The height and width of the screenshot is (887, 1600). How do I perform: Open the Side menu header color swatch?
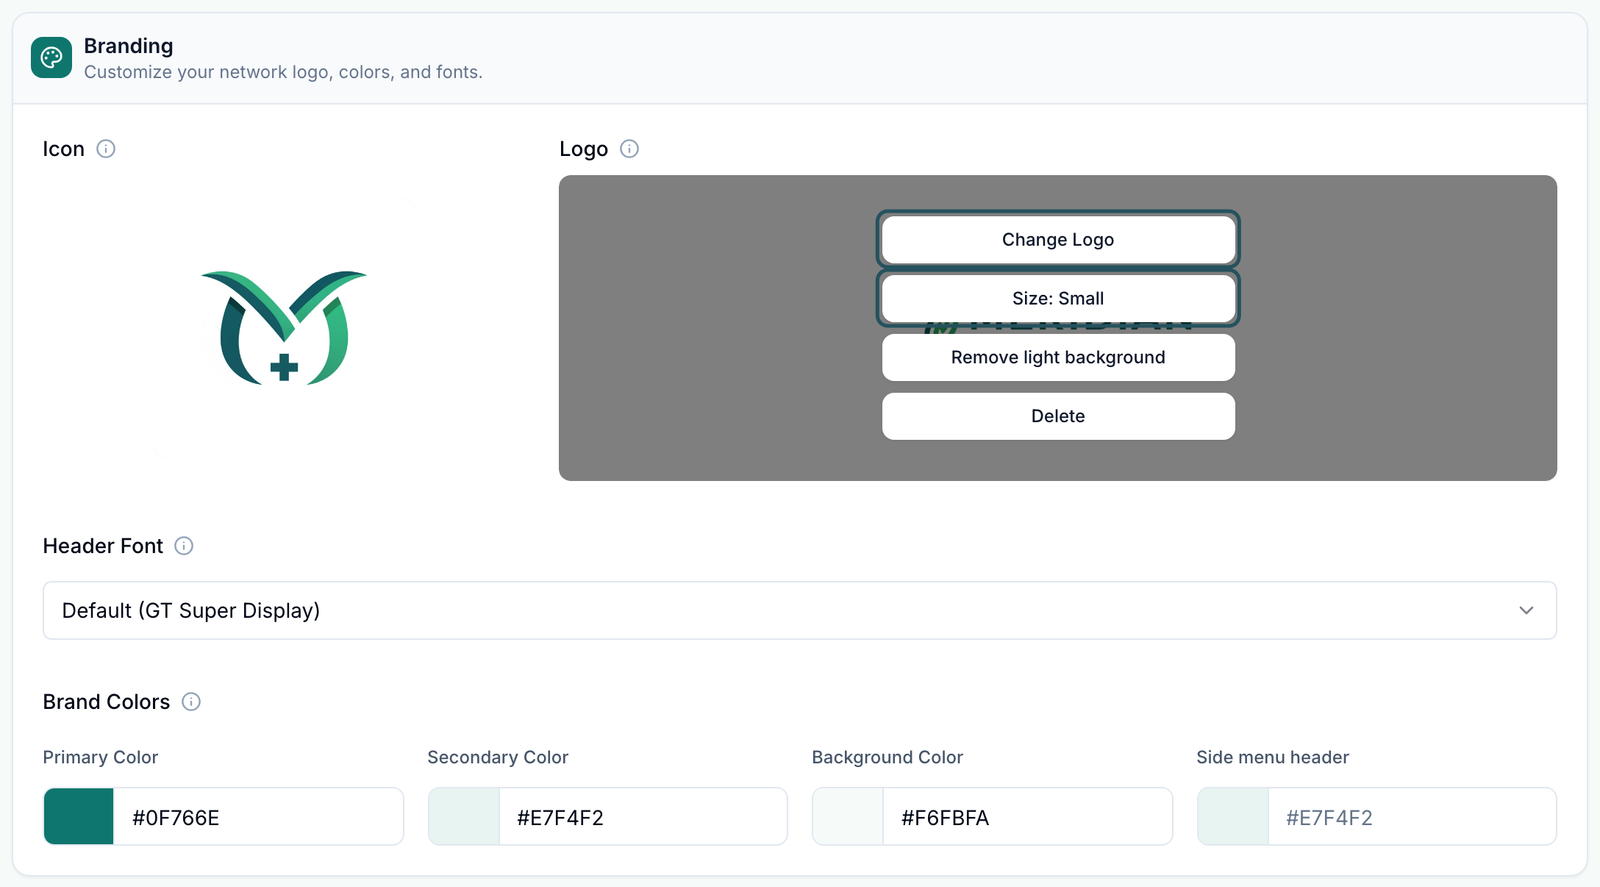1233,817
